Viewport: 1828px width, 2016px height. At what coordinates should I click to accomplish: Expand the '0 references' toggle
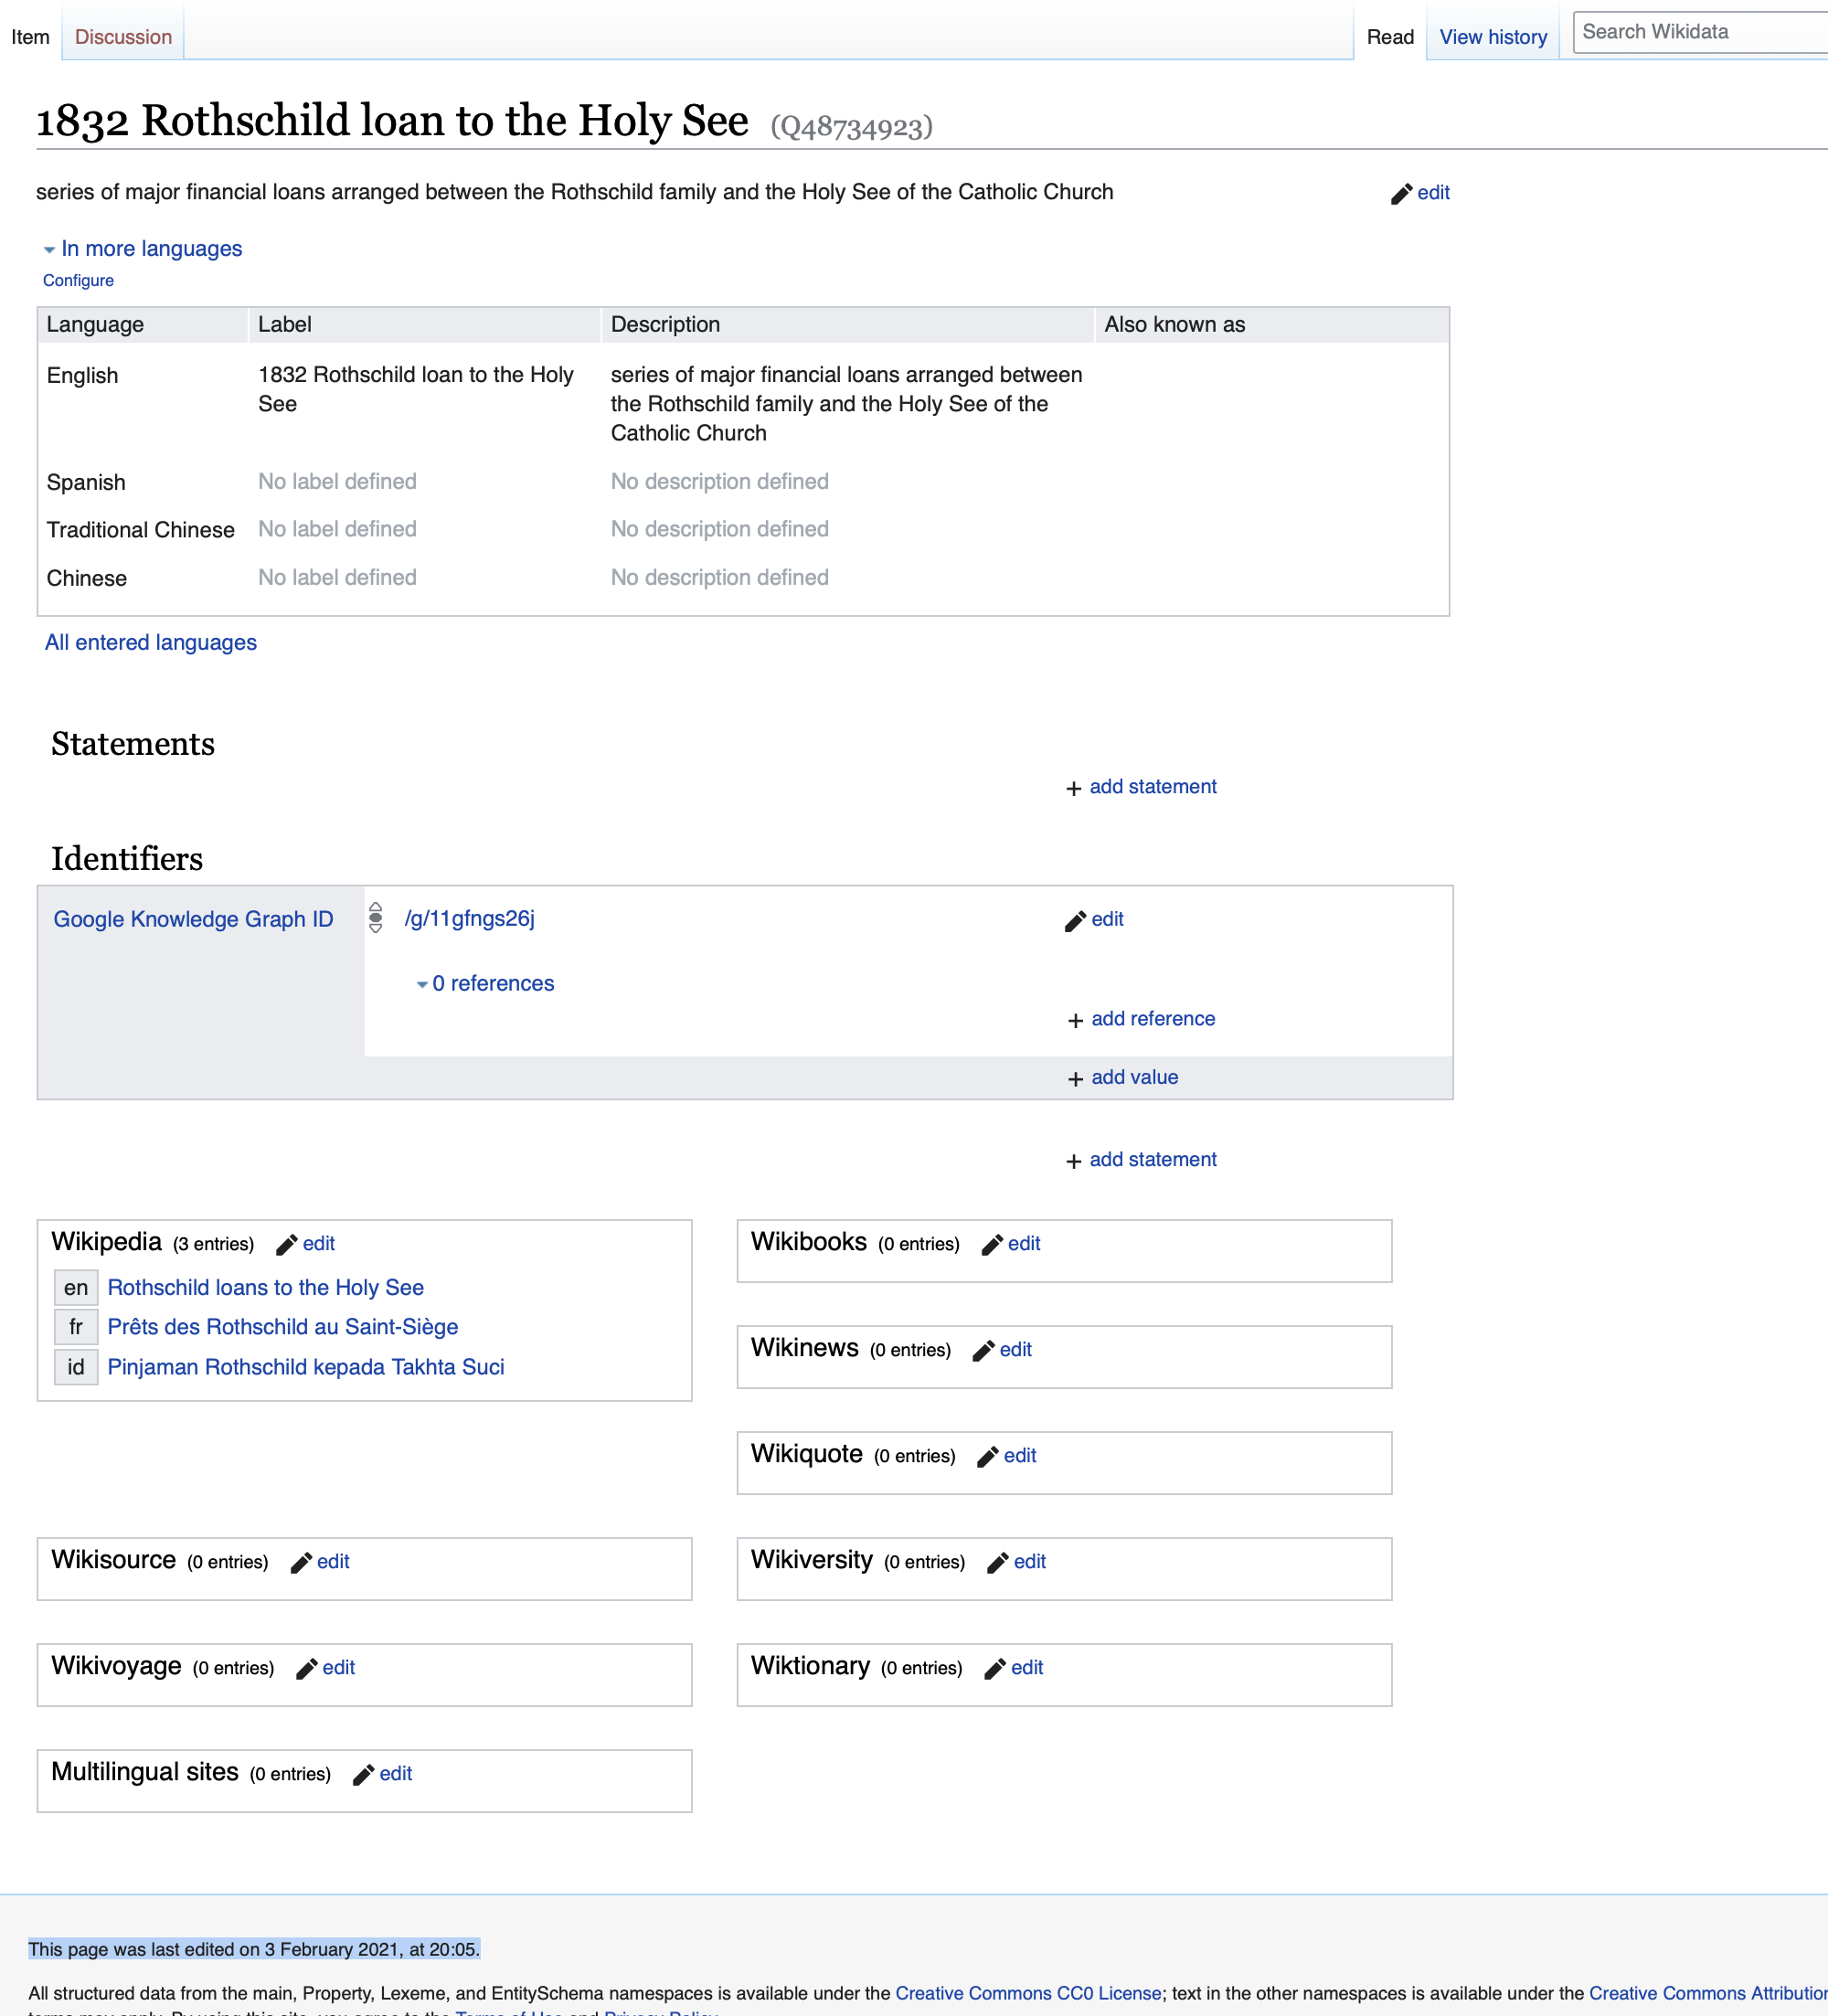click(x=485, y=984)
